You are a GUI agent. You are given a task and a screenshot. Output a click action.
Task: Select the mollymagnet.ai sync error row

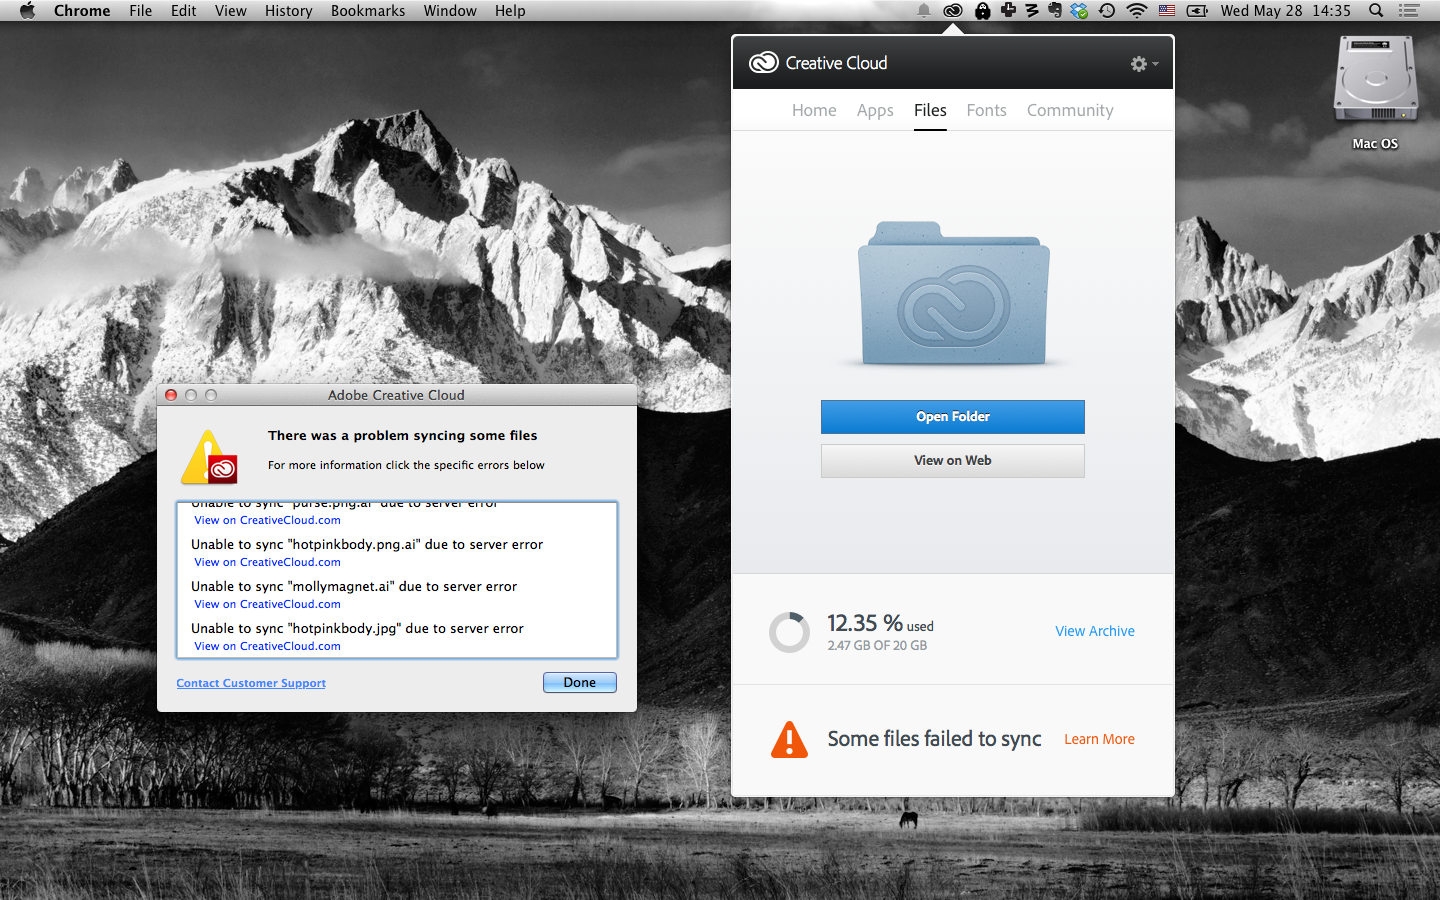pos(354,587)
